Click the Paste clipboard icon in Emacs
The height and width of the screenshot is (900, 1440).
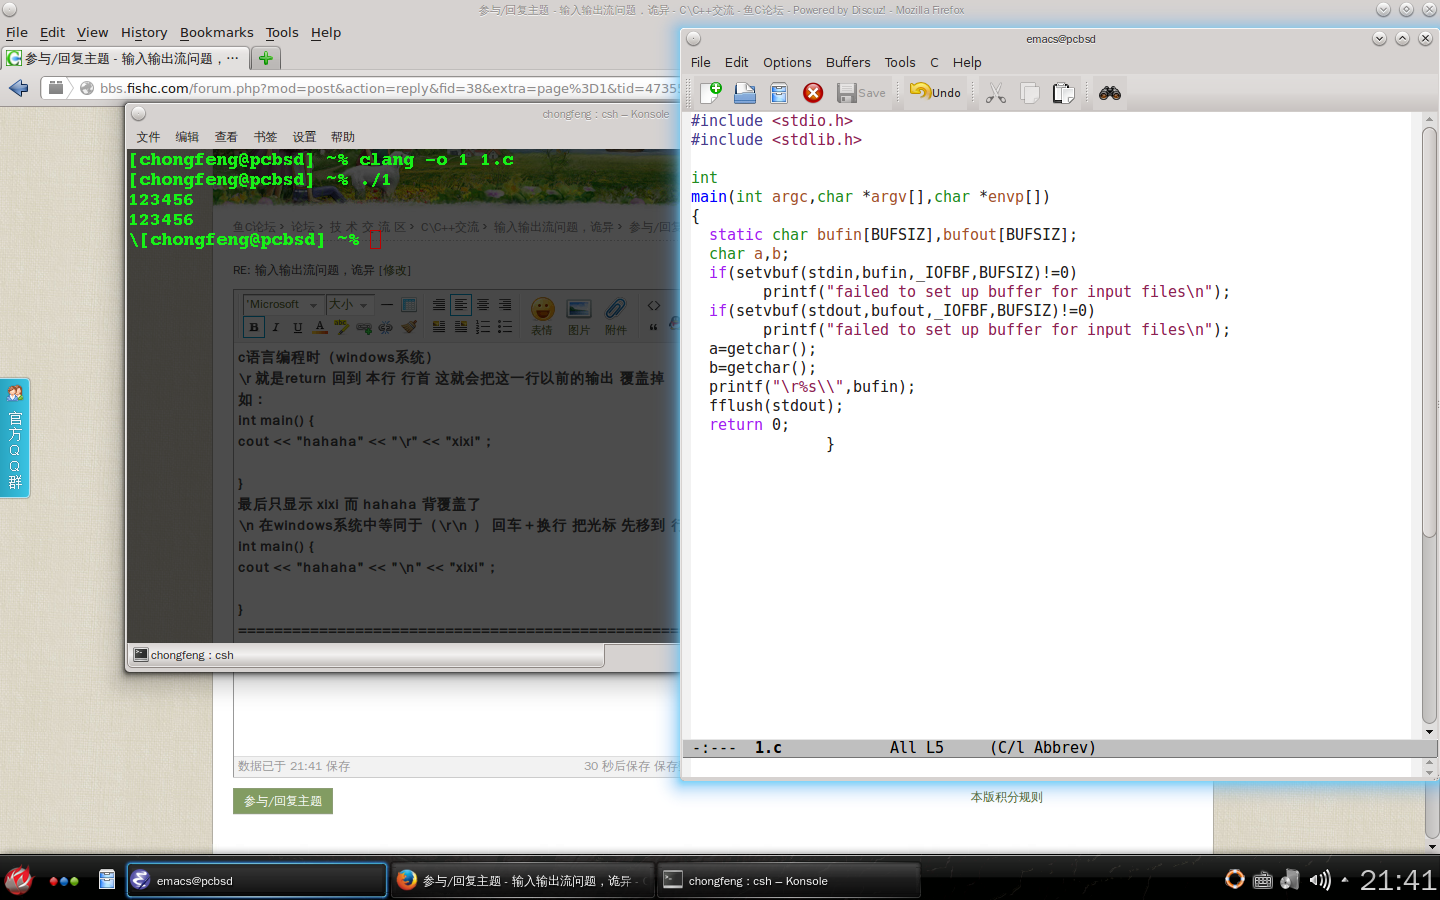click(x=1064, y=93)
